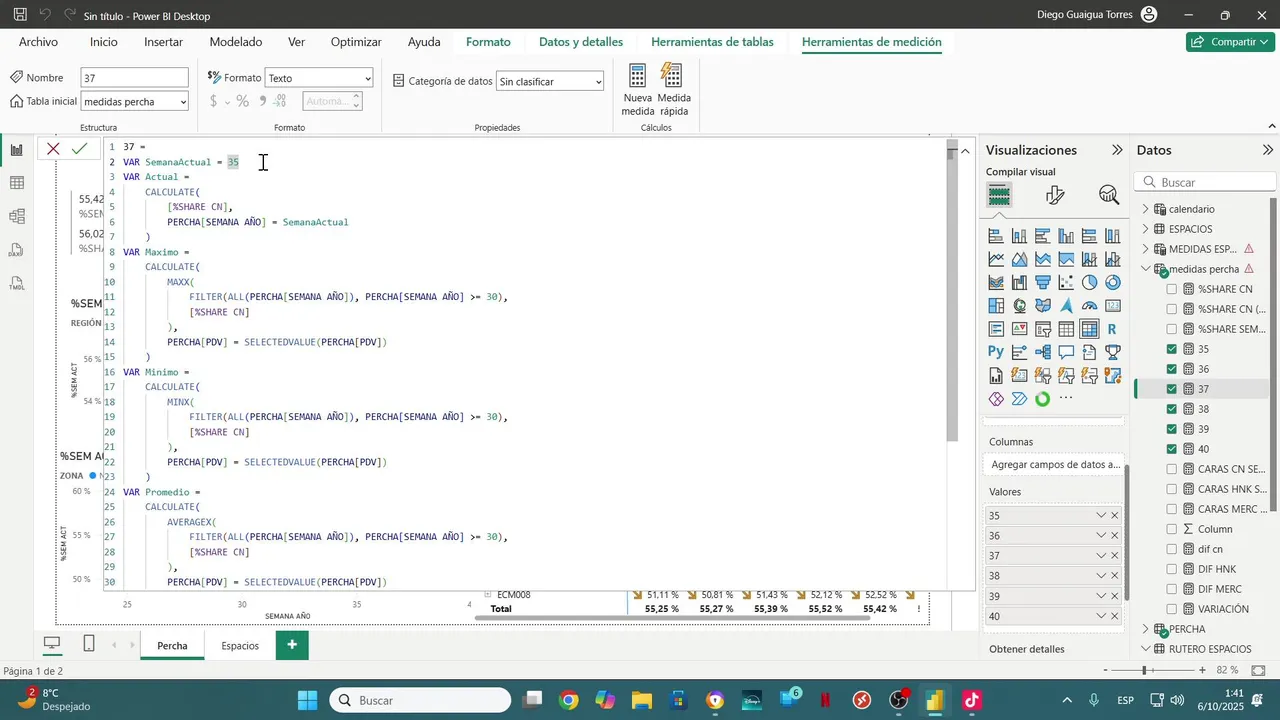The height and width of the screenshot is (720, 1280).
Task: Open the Archivo menu
Action: point(38,42)
